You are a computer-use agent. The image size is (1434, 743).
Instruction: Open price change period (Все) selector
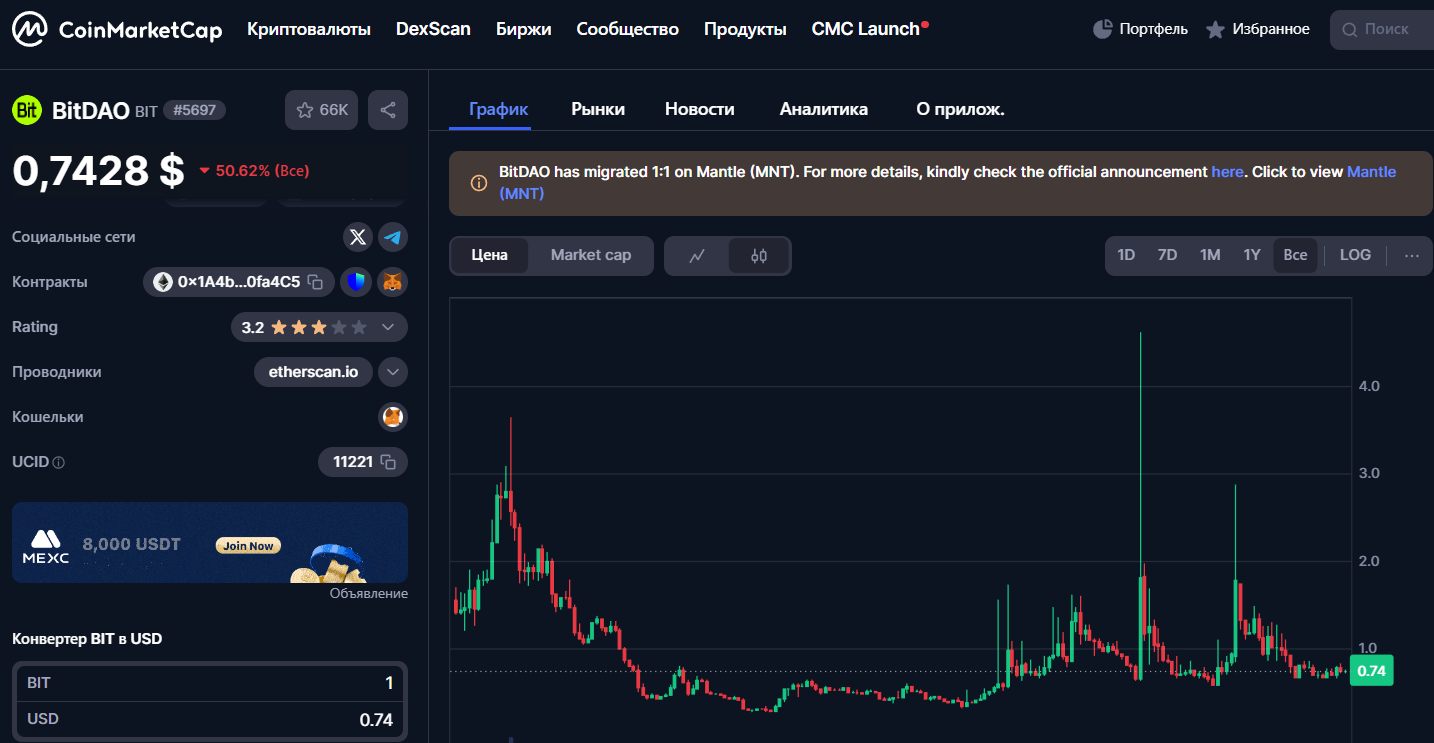[292, 171]
